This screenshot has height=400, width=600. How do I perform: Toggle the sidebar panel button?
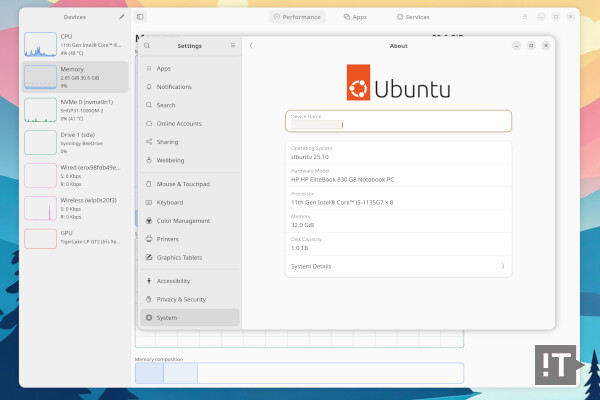[x=140, y=17]
